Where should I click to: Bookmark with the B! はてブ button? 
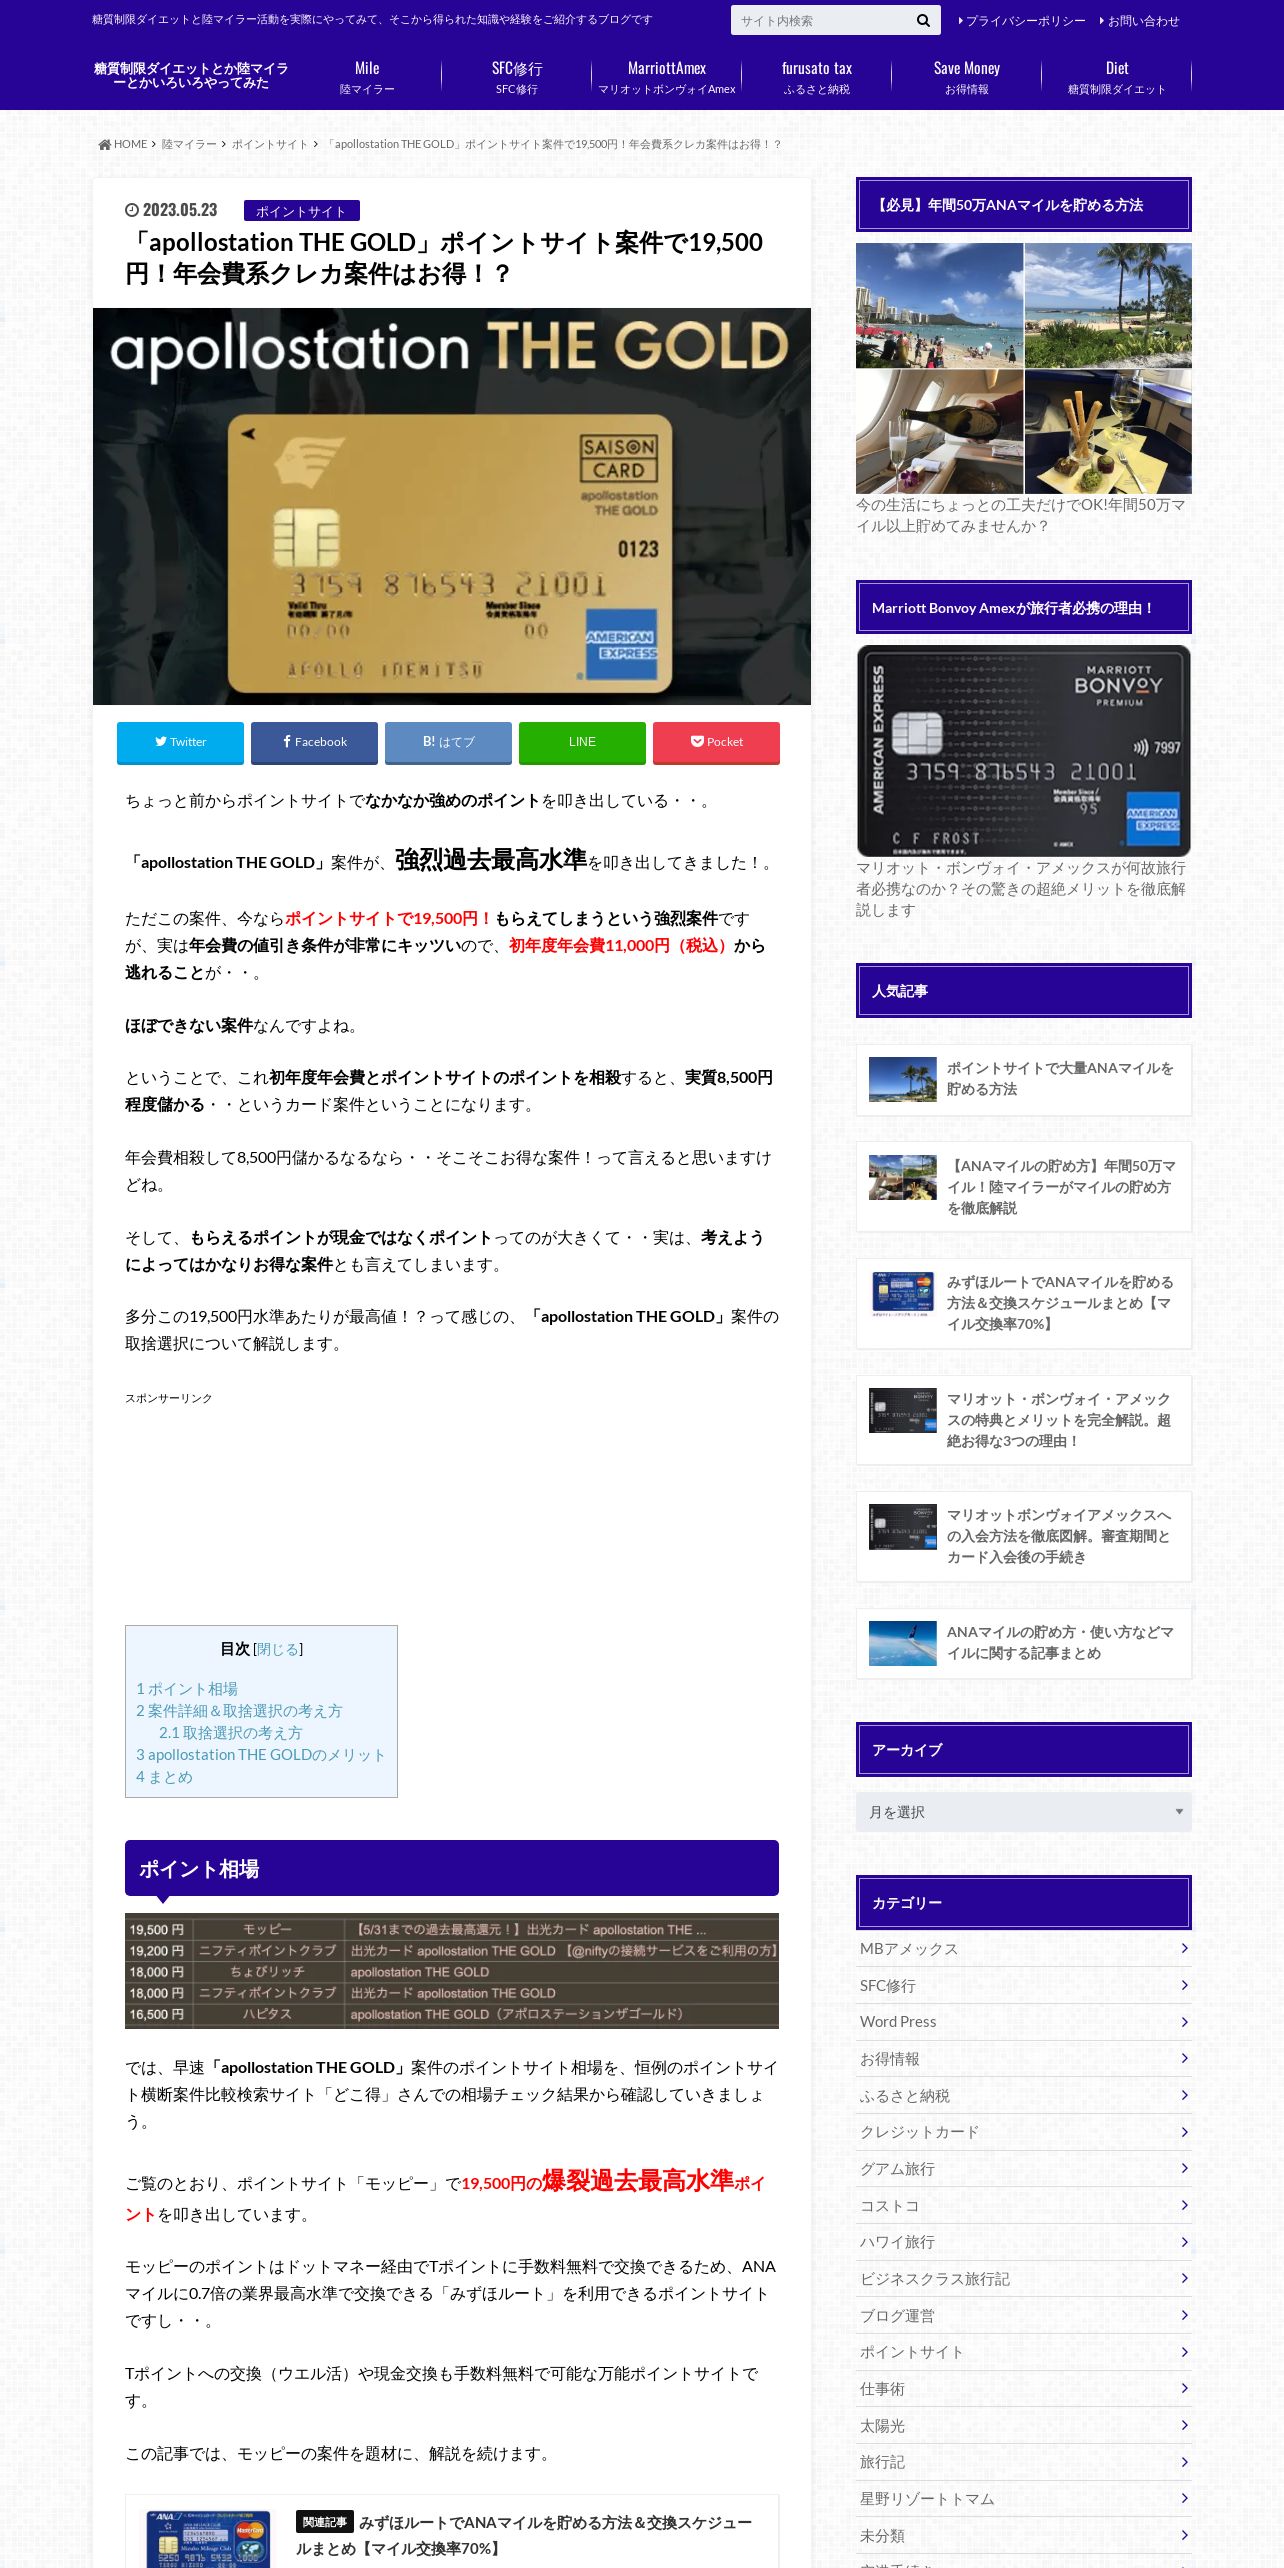pos(448,742)
